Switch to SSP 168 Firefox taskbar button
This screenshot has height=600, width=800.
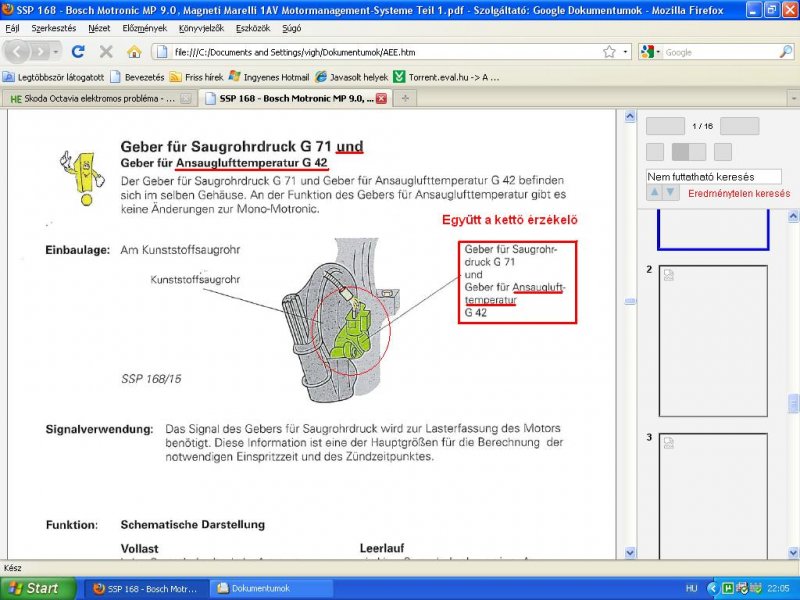point(146,588)
